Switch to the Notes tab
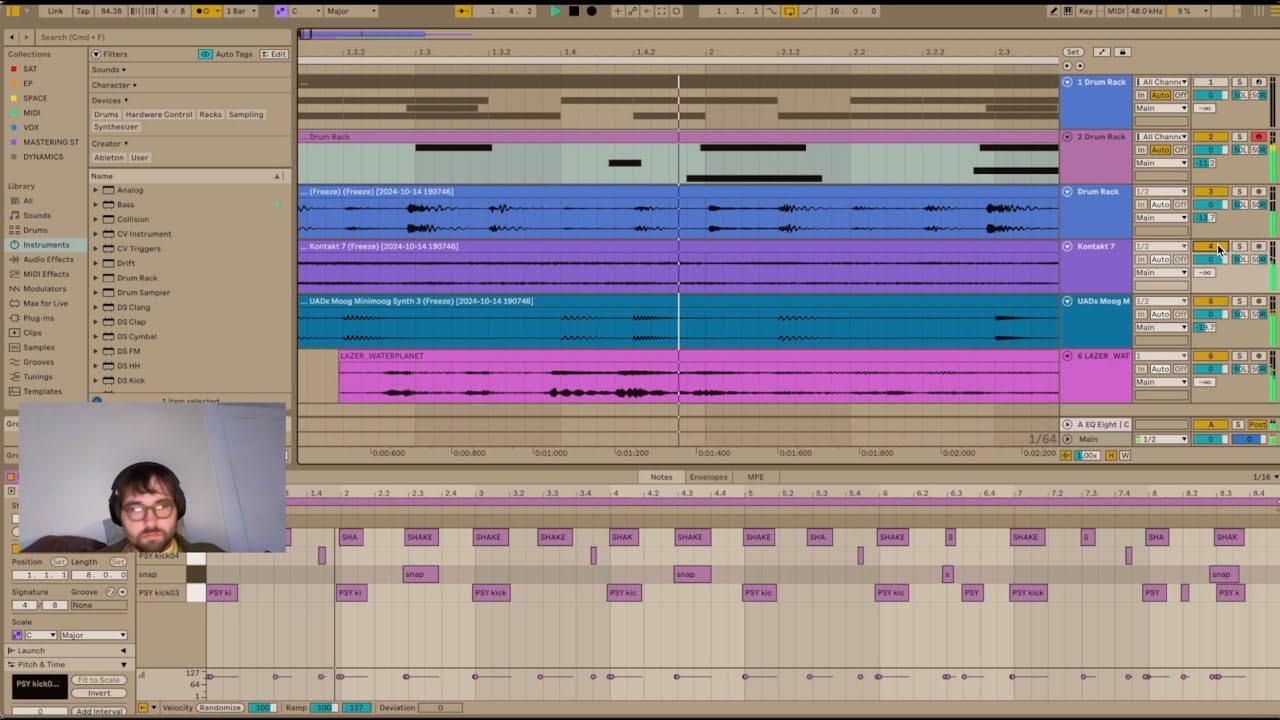1280x720 pixels. tap(661, 477)
